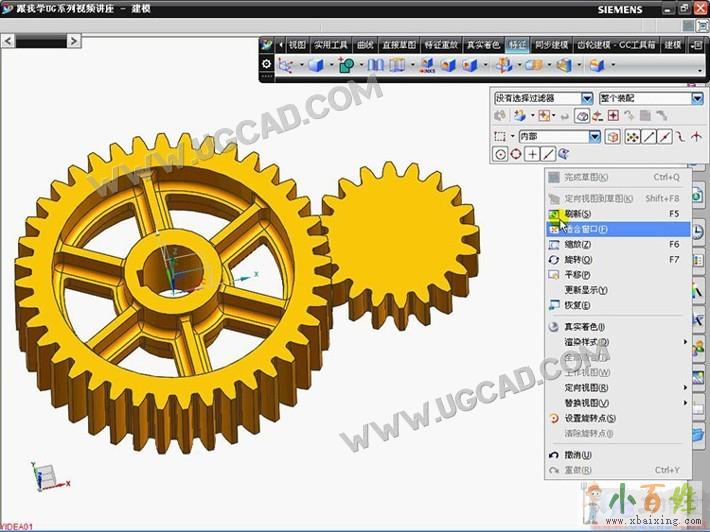Select 旋转 (Rotate) from the context menu
Screen dimensions: 710x532
pos(578,259)
